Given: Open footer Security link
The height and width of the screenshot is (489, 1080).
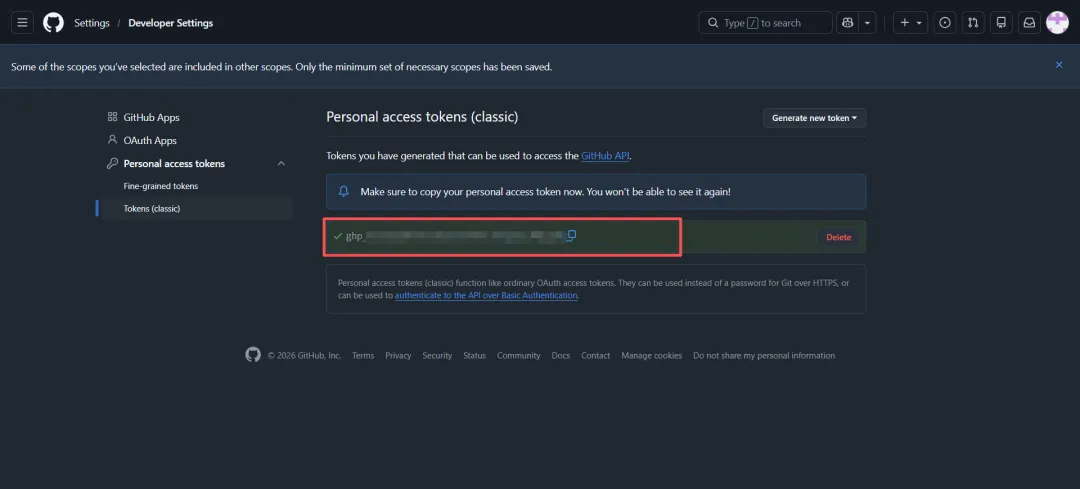Looking at the screenshot, I should pyautogui.click(x=437, y=355).
